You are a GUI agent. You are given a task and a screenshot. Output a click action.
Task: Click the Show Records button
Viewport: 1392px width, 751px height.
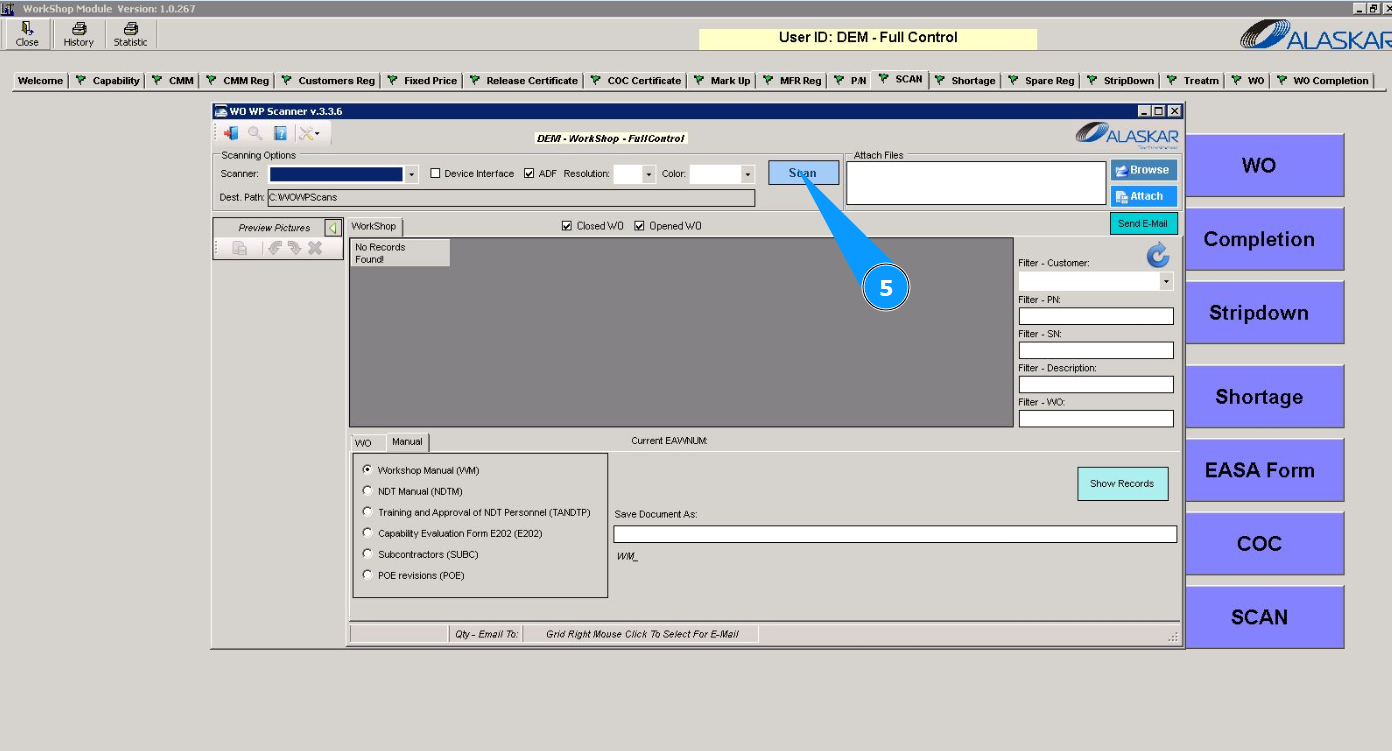click(1122, 484)
